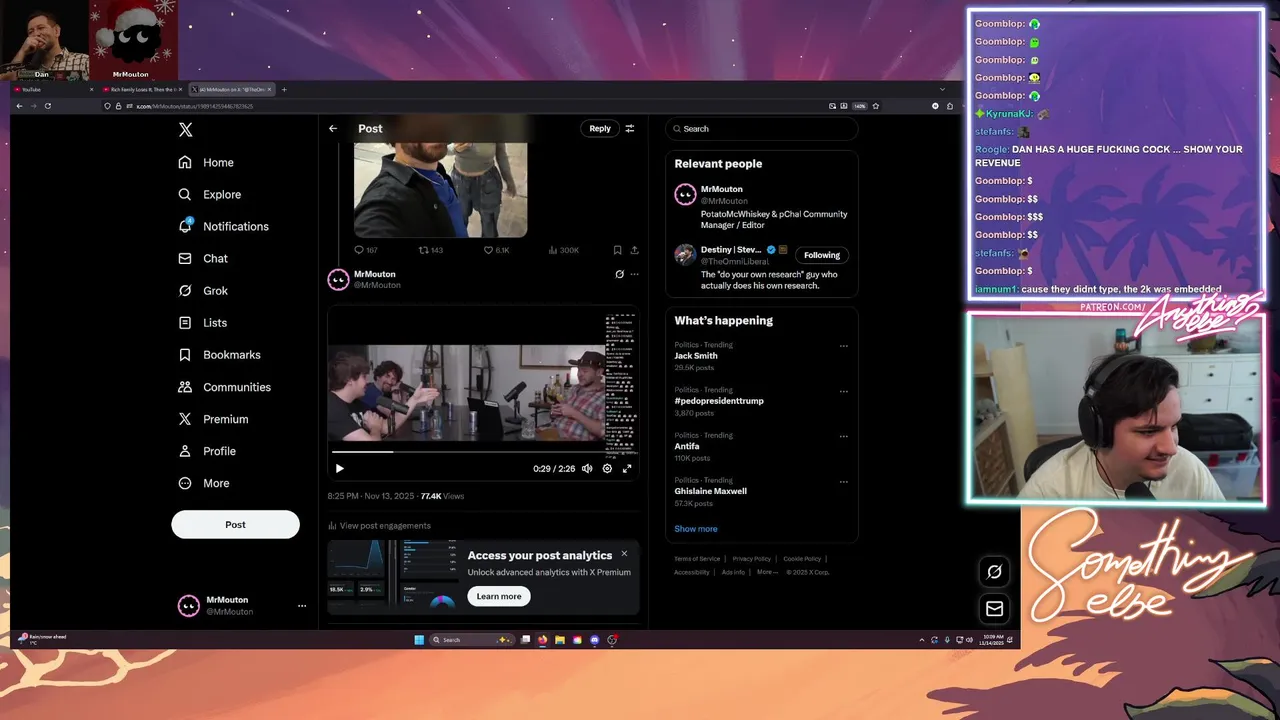Open Destiny profile avatar

685,255
